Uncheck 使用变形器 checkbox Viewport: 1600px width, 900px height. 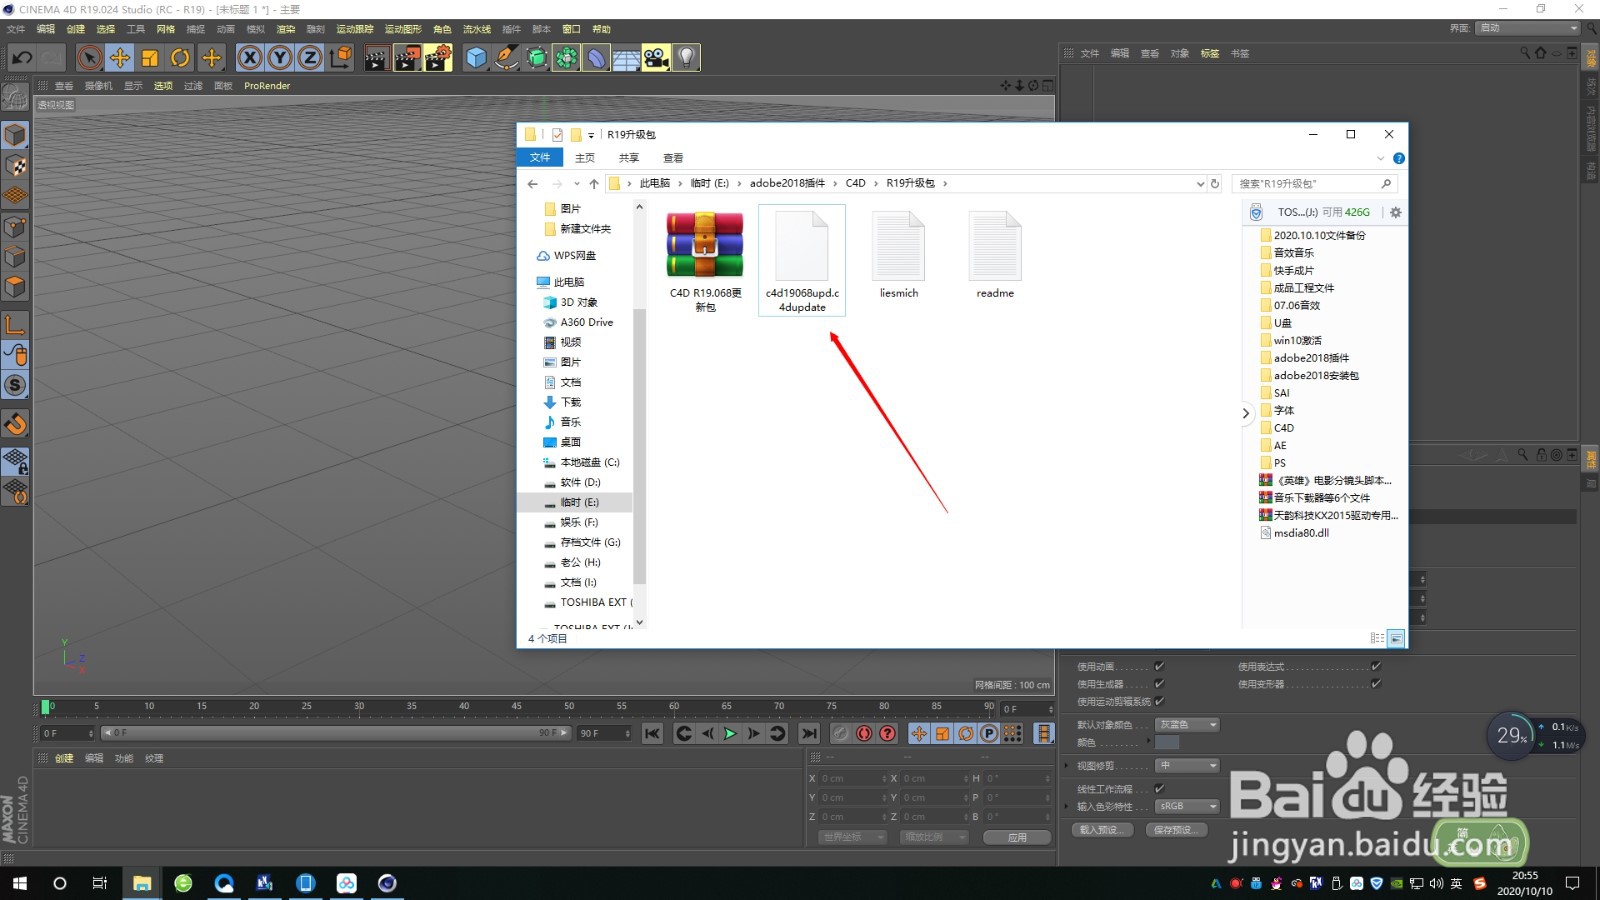(1376, 684)
